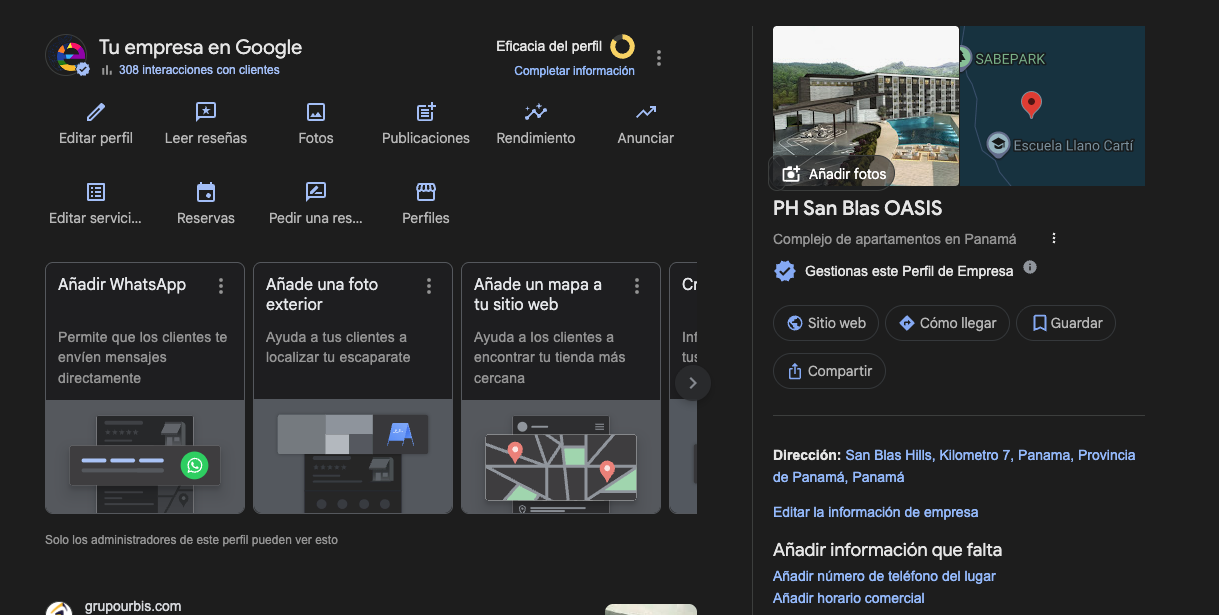Image resolution: width=1219 pixels, height=615 pixels.
Task: Open Rendimiento performance chart icon
Action: click(536, 112)
